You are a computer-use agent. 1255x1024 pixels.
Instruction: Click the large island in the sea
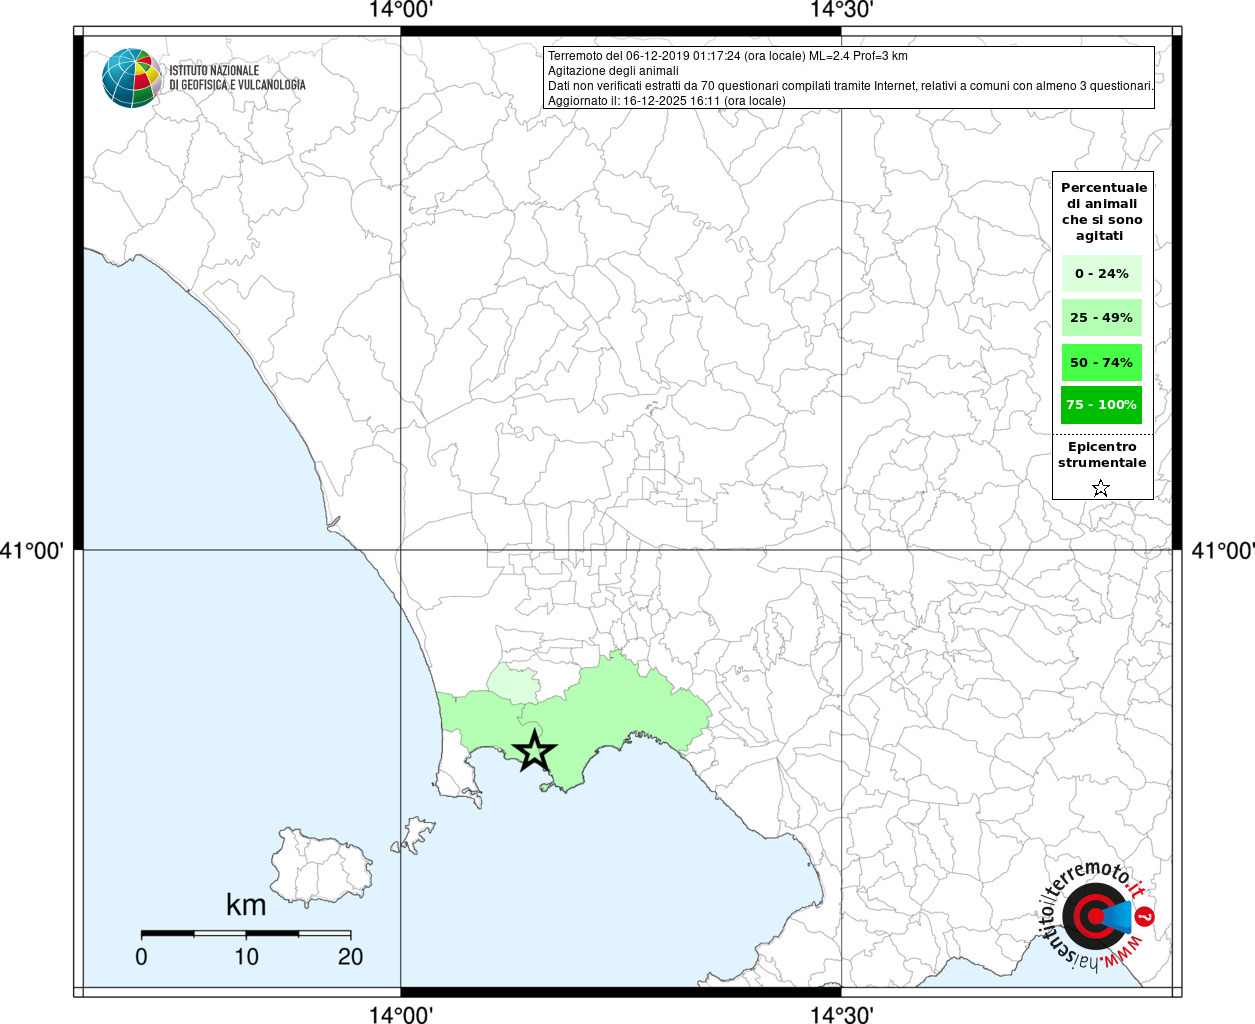pyautogui.click(x=321, y=867)
